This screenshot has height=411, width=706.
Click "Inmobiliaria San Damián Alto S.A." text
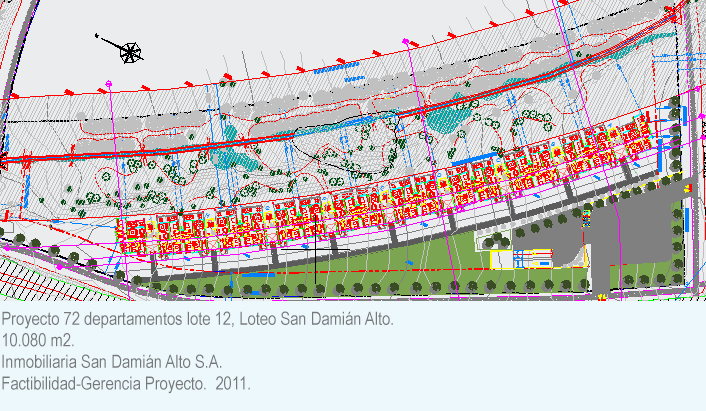pos(112,361)
